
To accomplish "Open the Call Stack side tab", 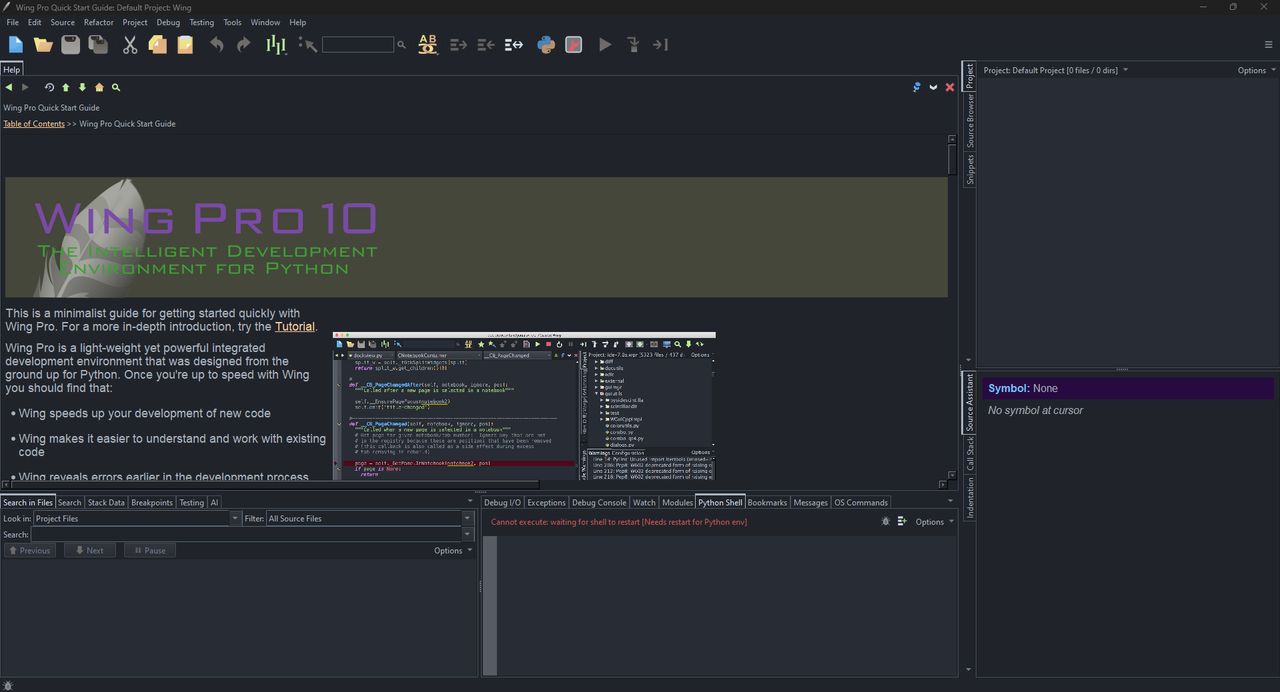I will (969, 453).
